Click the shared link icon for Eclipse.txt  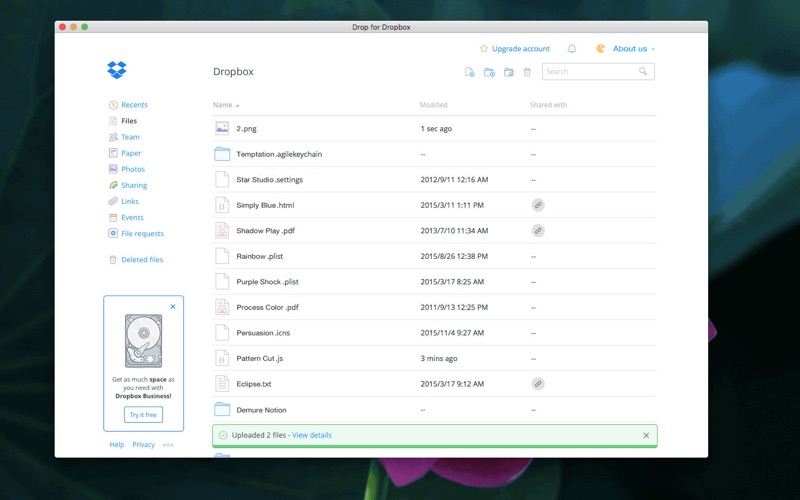[x=538, y=384]
